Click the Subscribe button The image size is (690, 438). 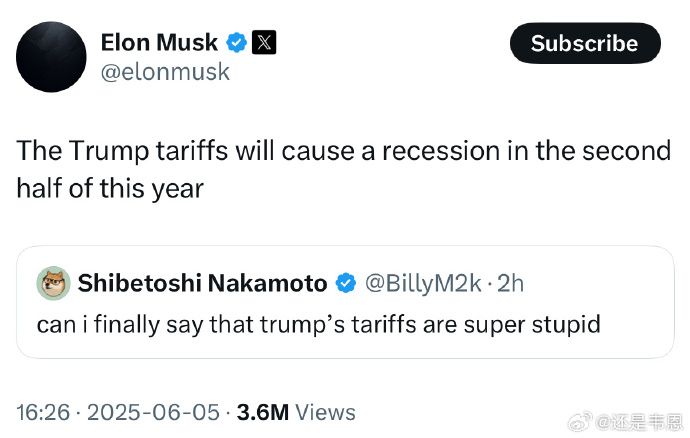585,43
